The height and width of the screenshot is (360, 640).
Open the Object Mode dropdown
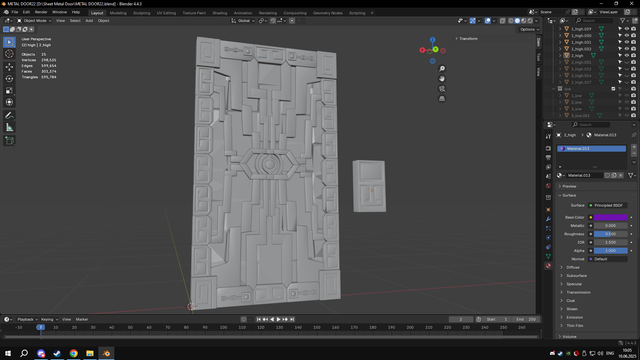click(x=34, y=21)
